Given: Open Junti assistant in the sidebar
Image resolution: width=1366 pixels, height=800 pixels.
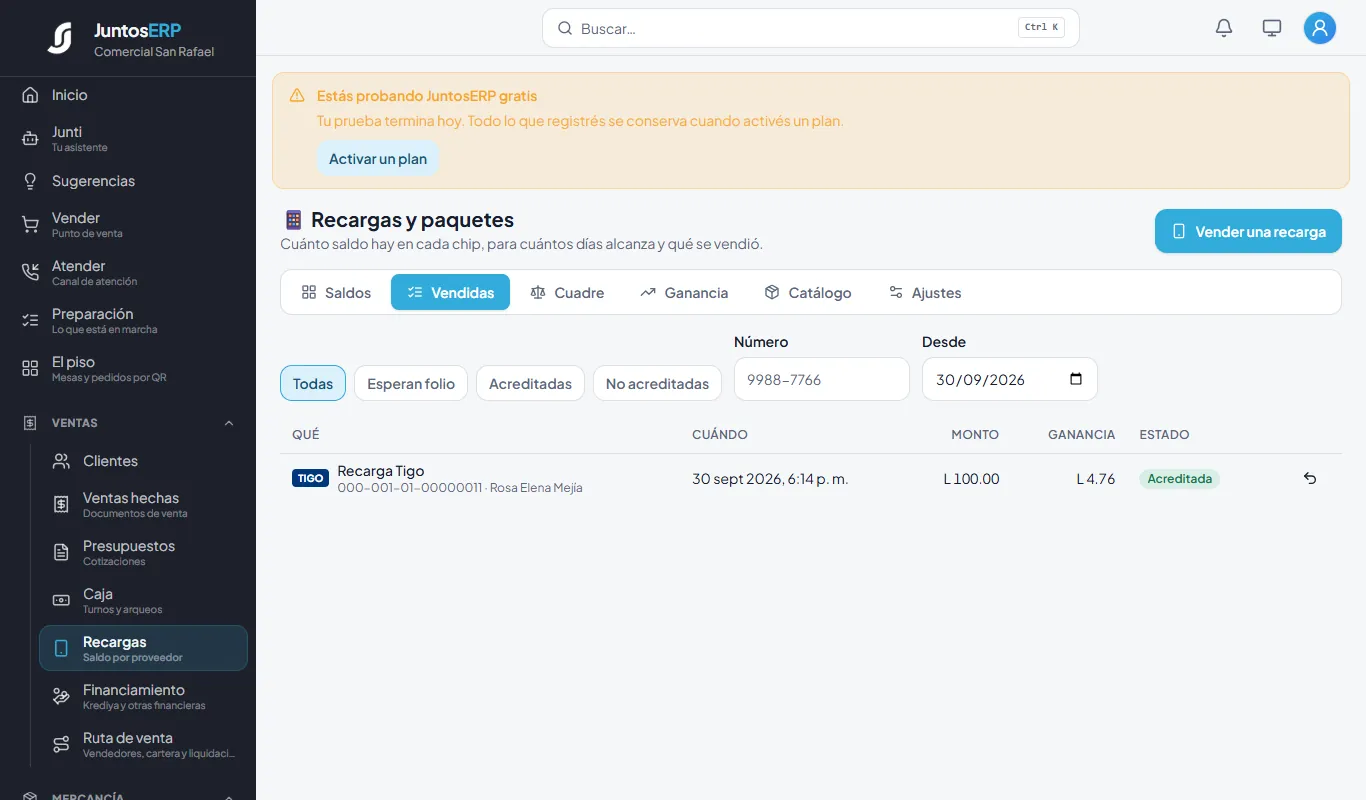Looking at the screenshot, I should click(x=128, y=138).
